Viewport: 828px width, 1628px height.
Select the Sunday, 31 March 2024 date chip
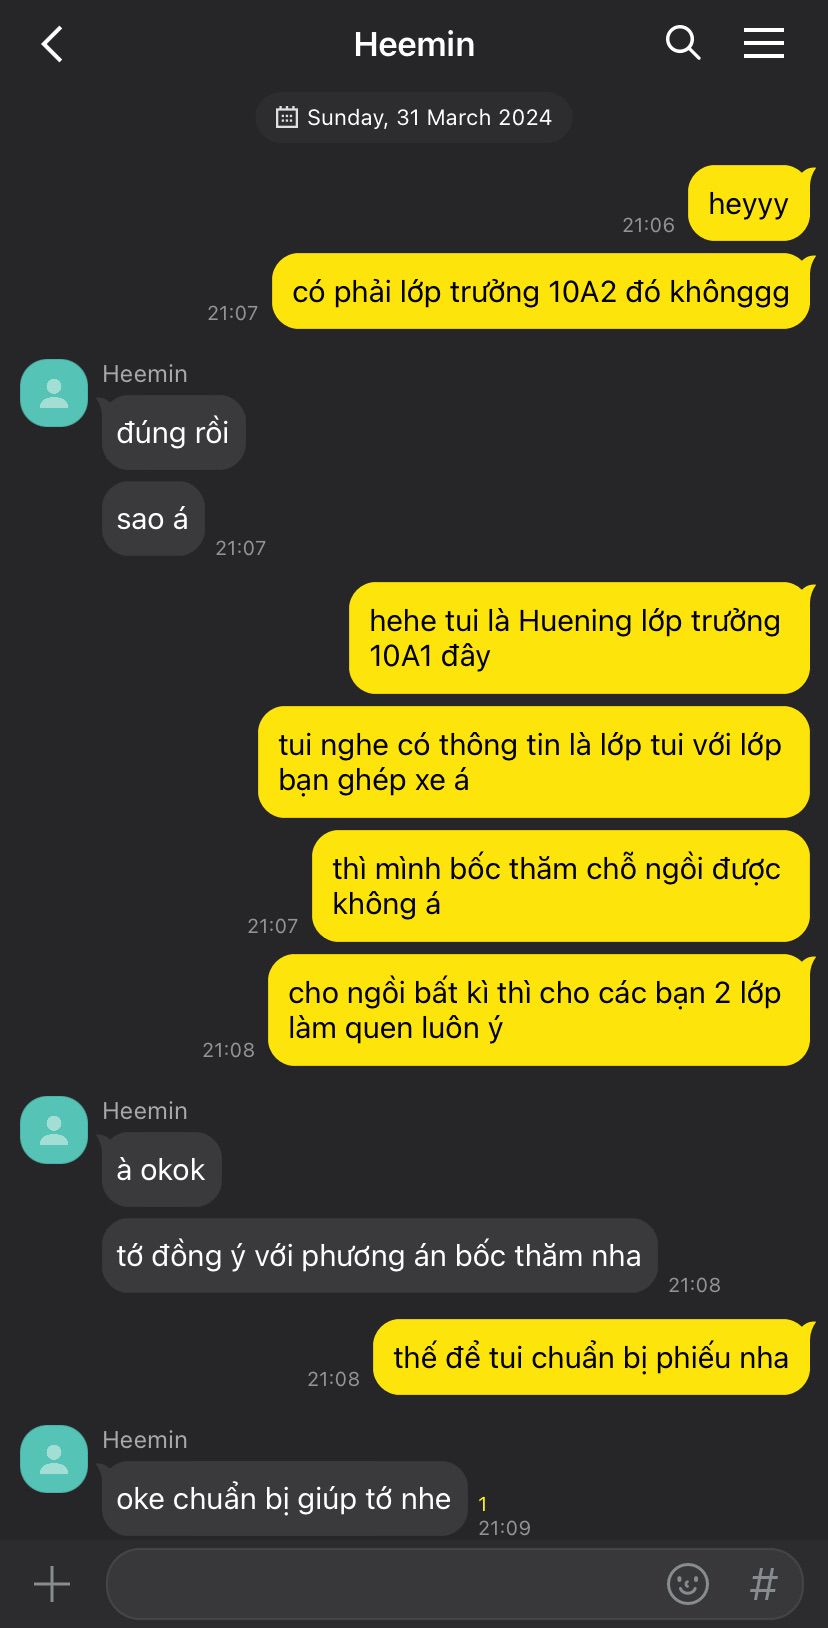[x=414, y=117]
